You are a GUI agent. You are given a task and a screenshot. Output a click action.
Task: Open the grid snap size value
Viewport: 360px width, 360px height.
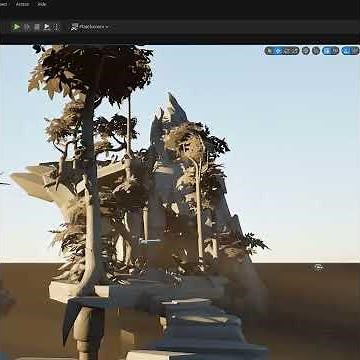[335, 51]
